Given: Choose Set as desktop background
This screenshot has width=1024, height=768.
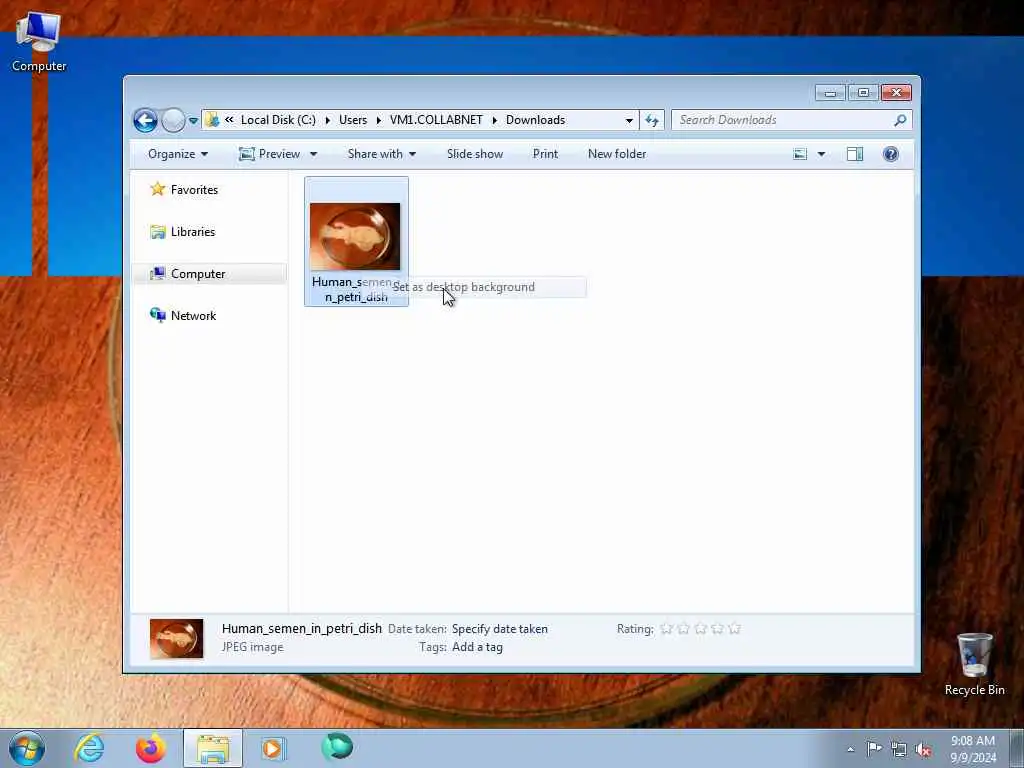Looking at the screenshot, I should pyautogui.click(x=464, y=287).
